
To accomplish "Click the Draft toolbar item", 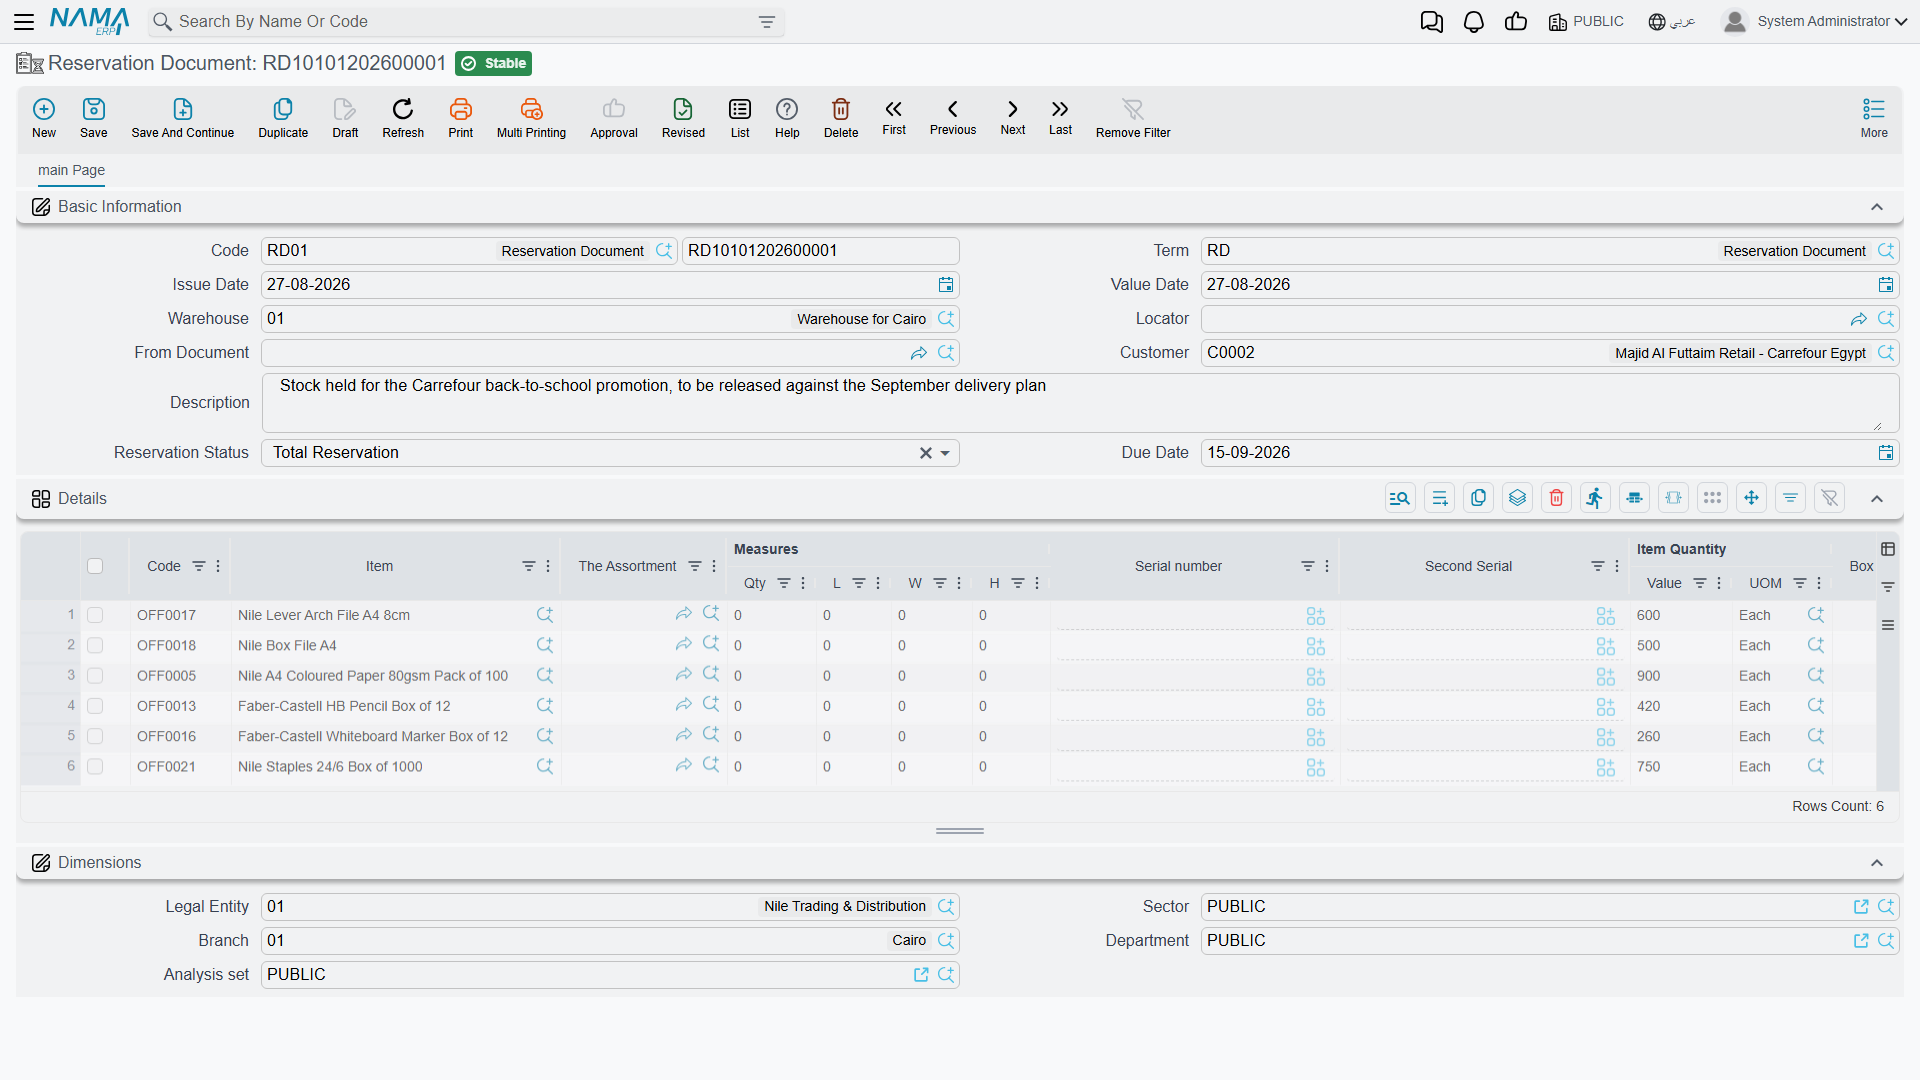I will 345,117.
